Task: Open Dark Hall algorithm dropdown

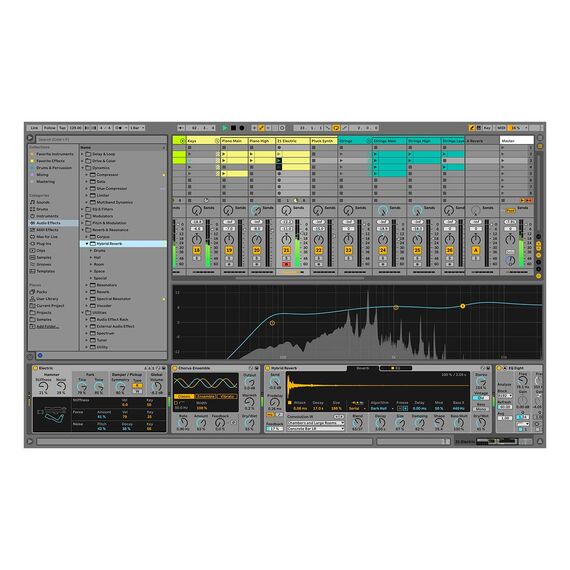Action: [x=382, y=409]
